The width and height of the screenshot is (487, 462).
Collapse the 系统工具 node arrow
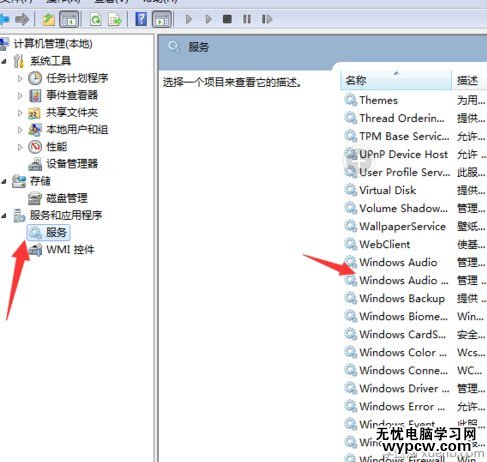(4, 61)
